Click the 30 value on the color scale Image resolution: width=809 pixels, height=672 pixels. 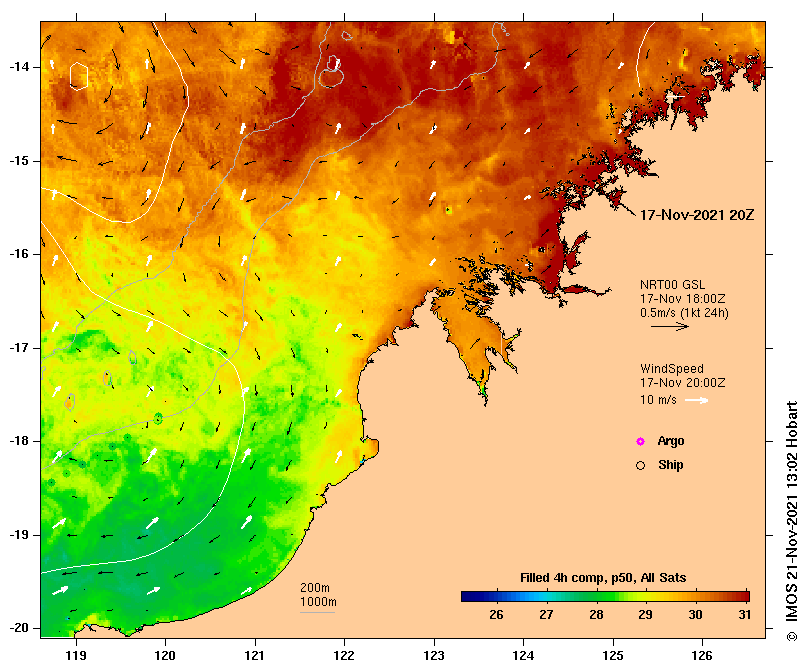(x=695, y=615)
